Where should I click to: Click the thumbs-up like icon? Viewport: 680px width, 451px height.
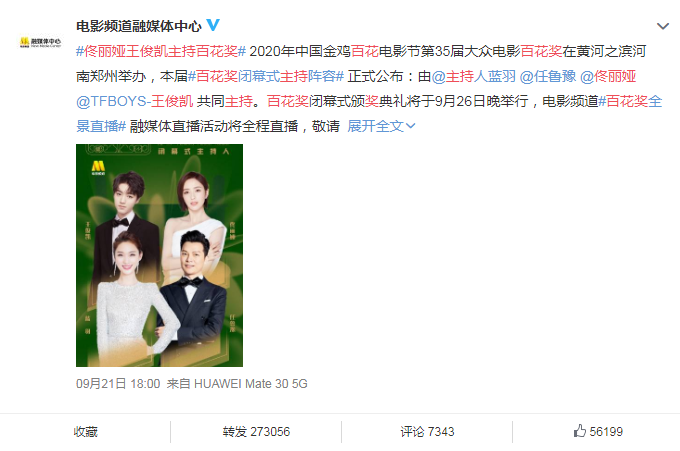coord(579,431)
